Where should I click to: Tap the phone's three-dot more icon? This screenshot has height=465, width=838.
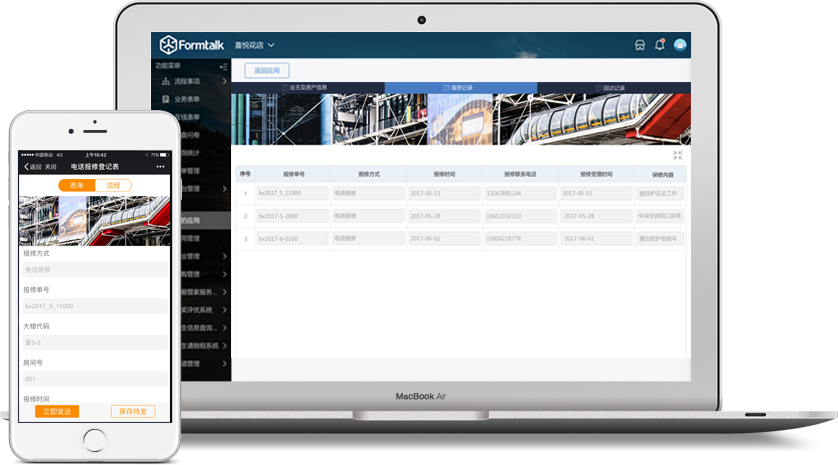point(160,167)
